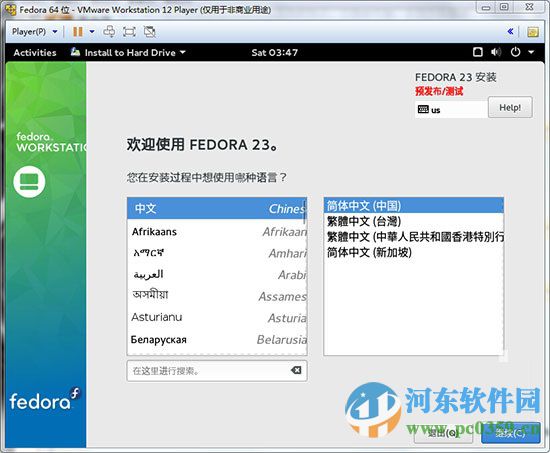The height and width of the screenshot is (453, 550).
Task: Select Arabic language row
Action: click(217, 274)
